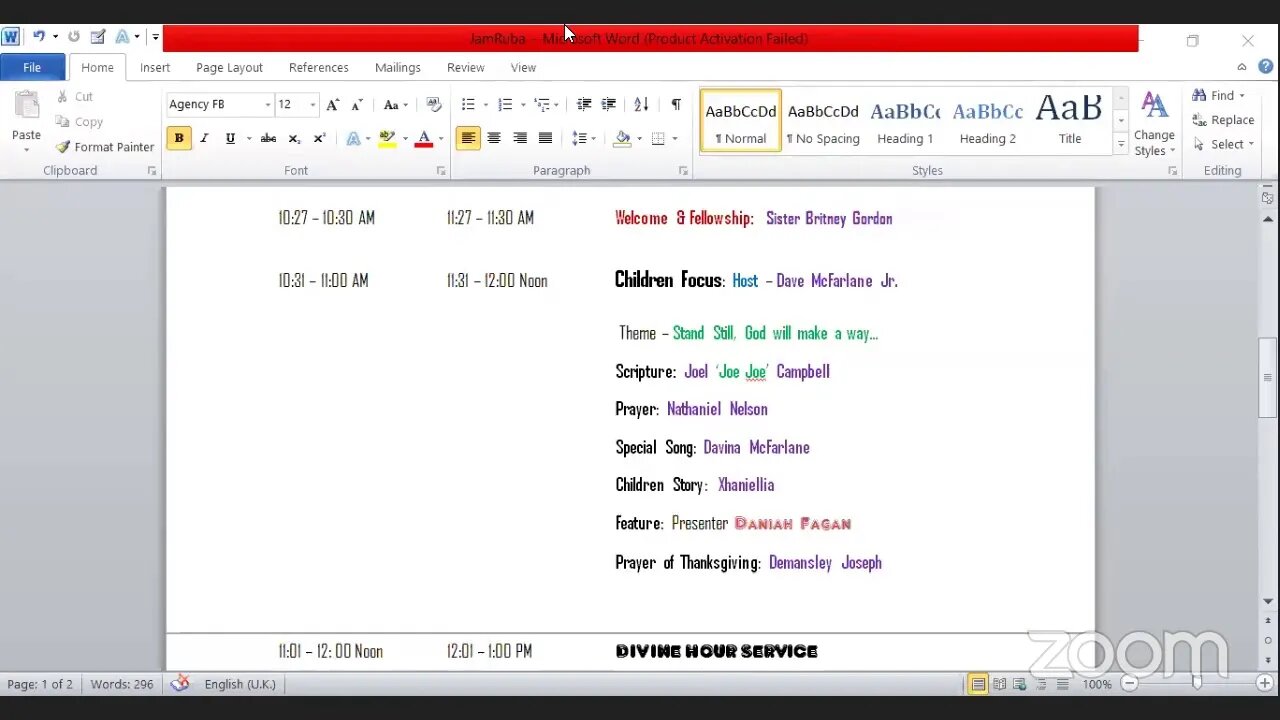The height and width of the screenshot is (720, 1280).
Task: Open Word Help question mark
Action: 1265,67
